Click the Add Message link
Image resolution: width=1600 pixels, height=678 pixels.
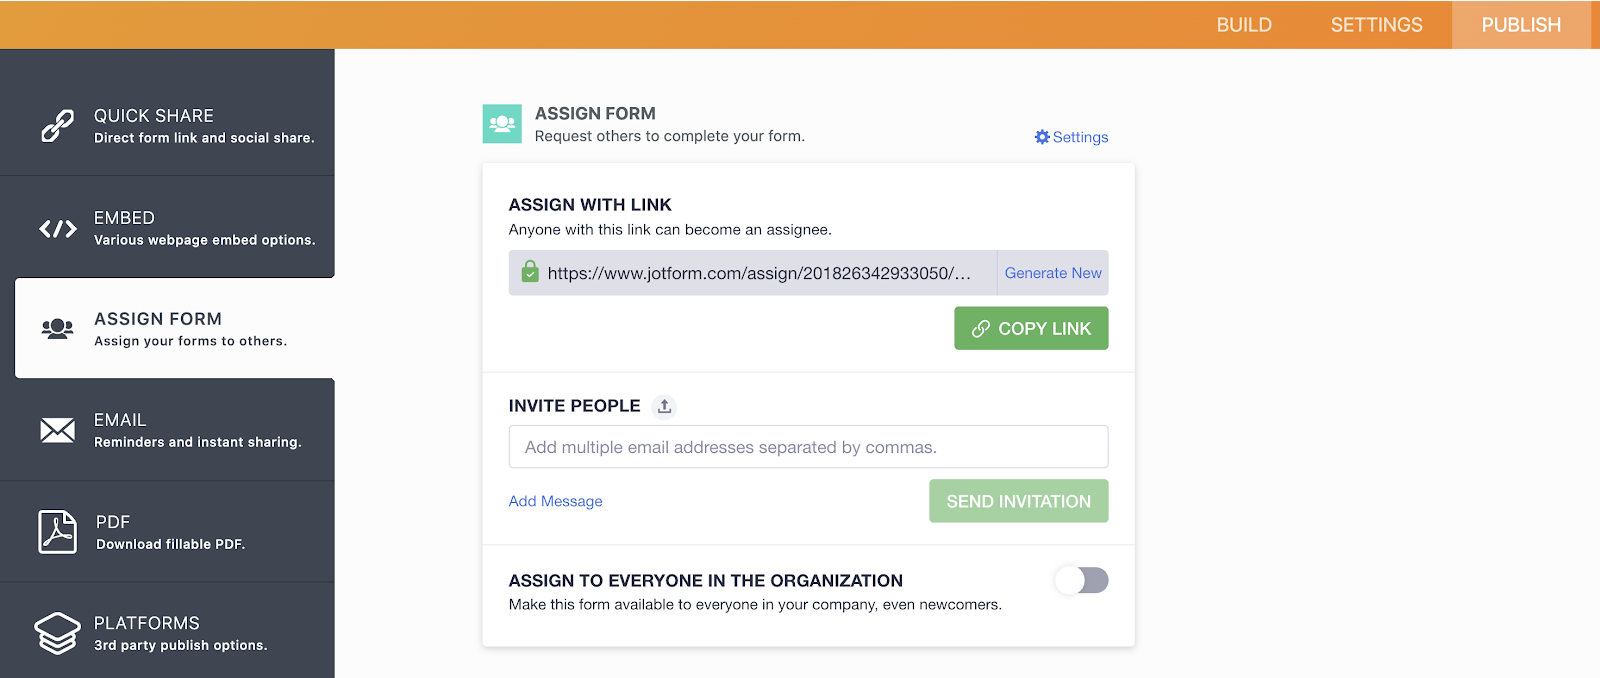tap(555, 501)
